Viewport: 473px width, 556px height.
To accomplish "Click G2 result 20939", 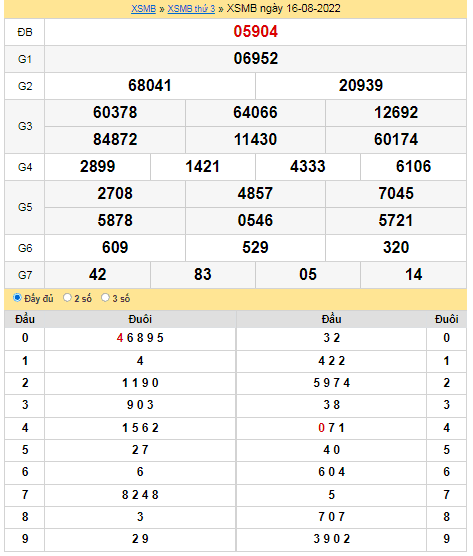I will [361, 85].
